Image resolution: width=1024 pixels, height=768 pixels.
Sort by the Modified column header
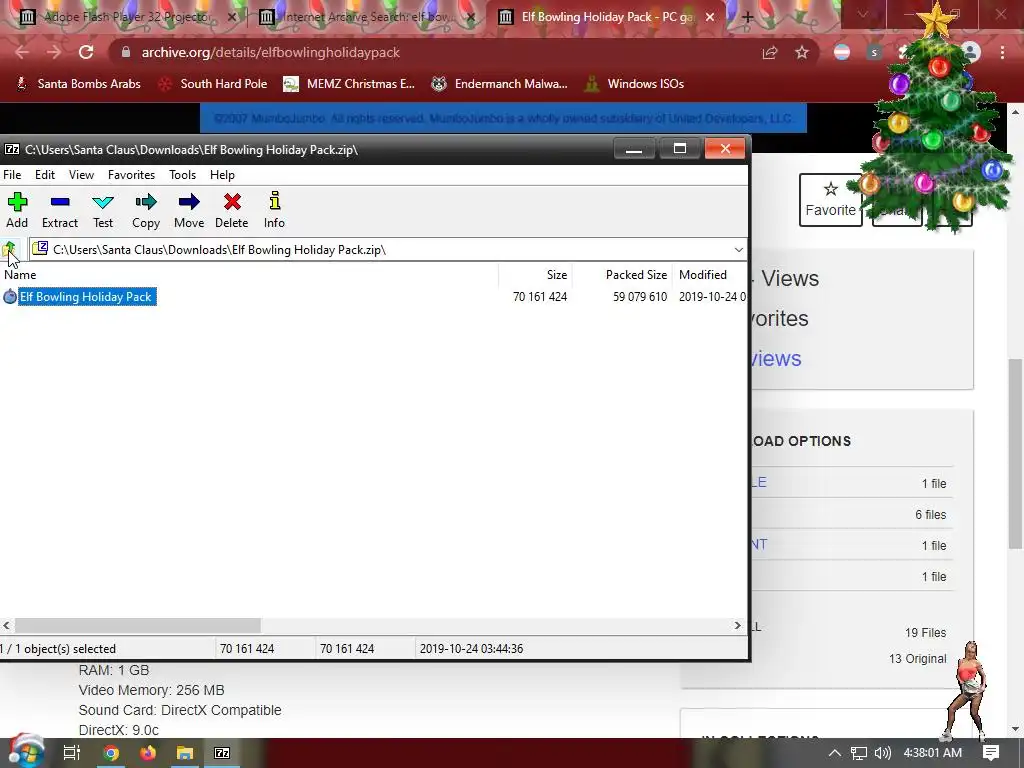[x=710, y=275]
